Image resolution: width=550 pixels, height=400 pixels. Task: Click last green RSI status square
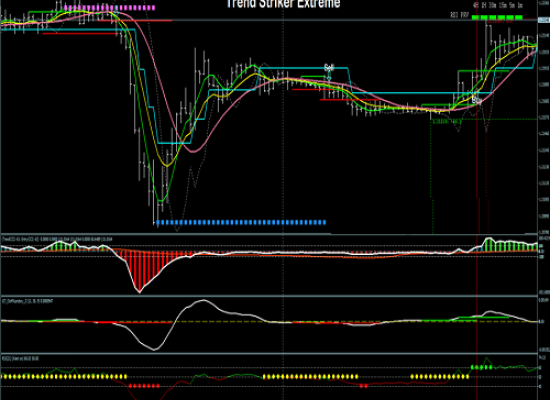pos(519,17)
